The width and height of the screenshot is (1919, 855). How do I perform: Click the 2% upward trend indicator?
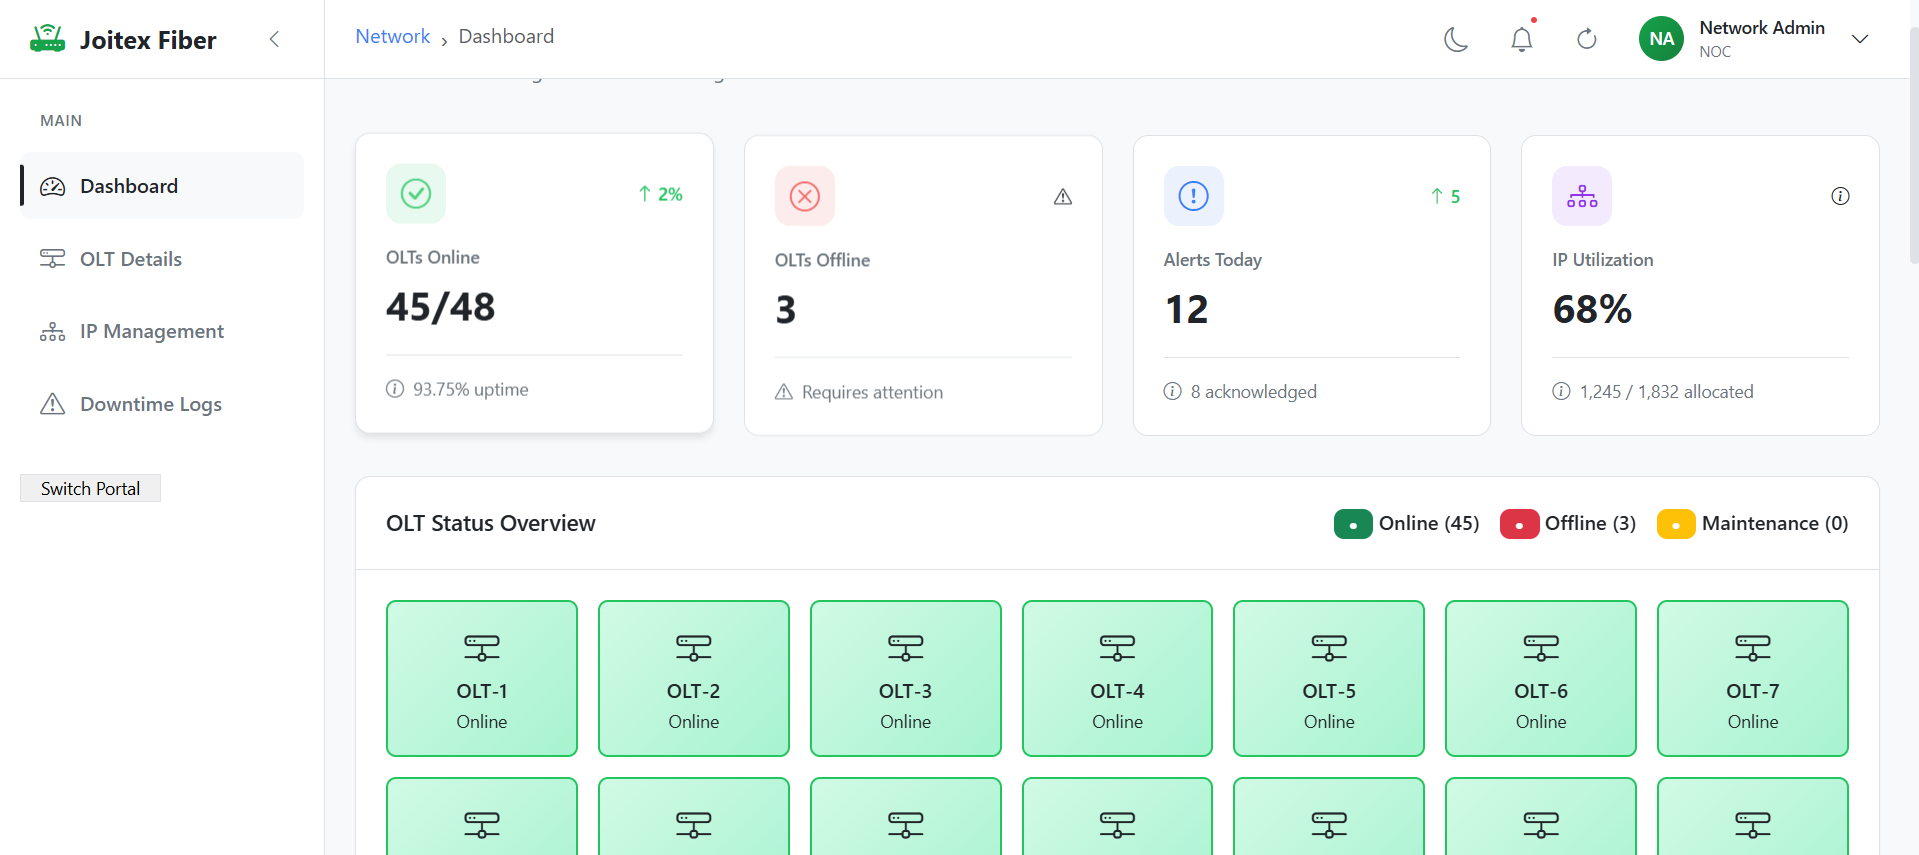pos(660,194)
